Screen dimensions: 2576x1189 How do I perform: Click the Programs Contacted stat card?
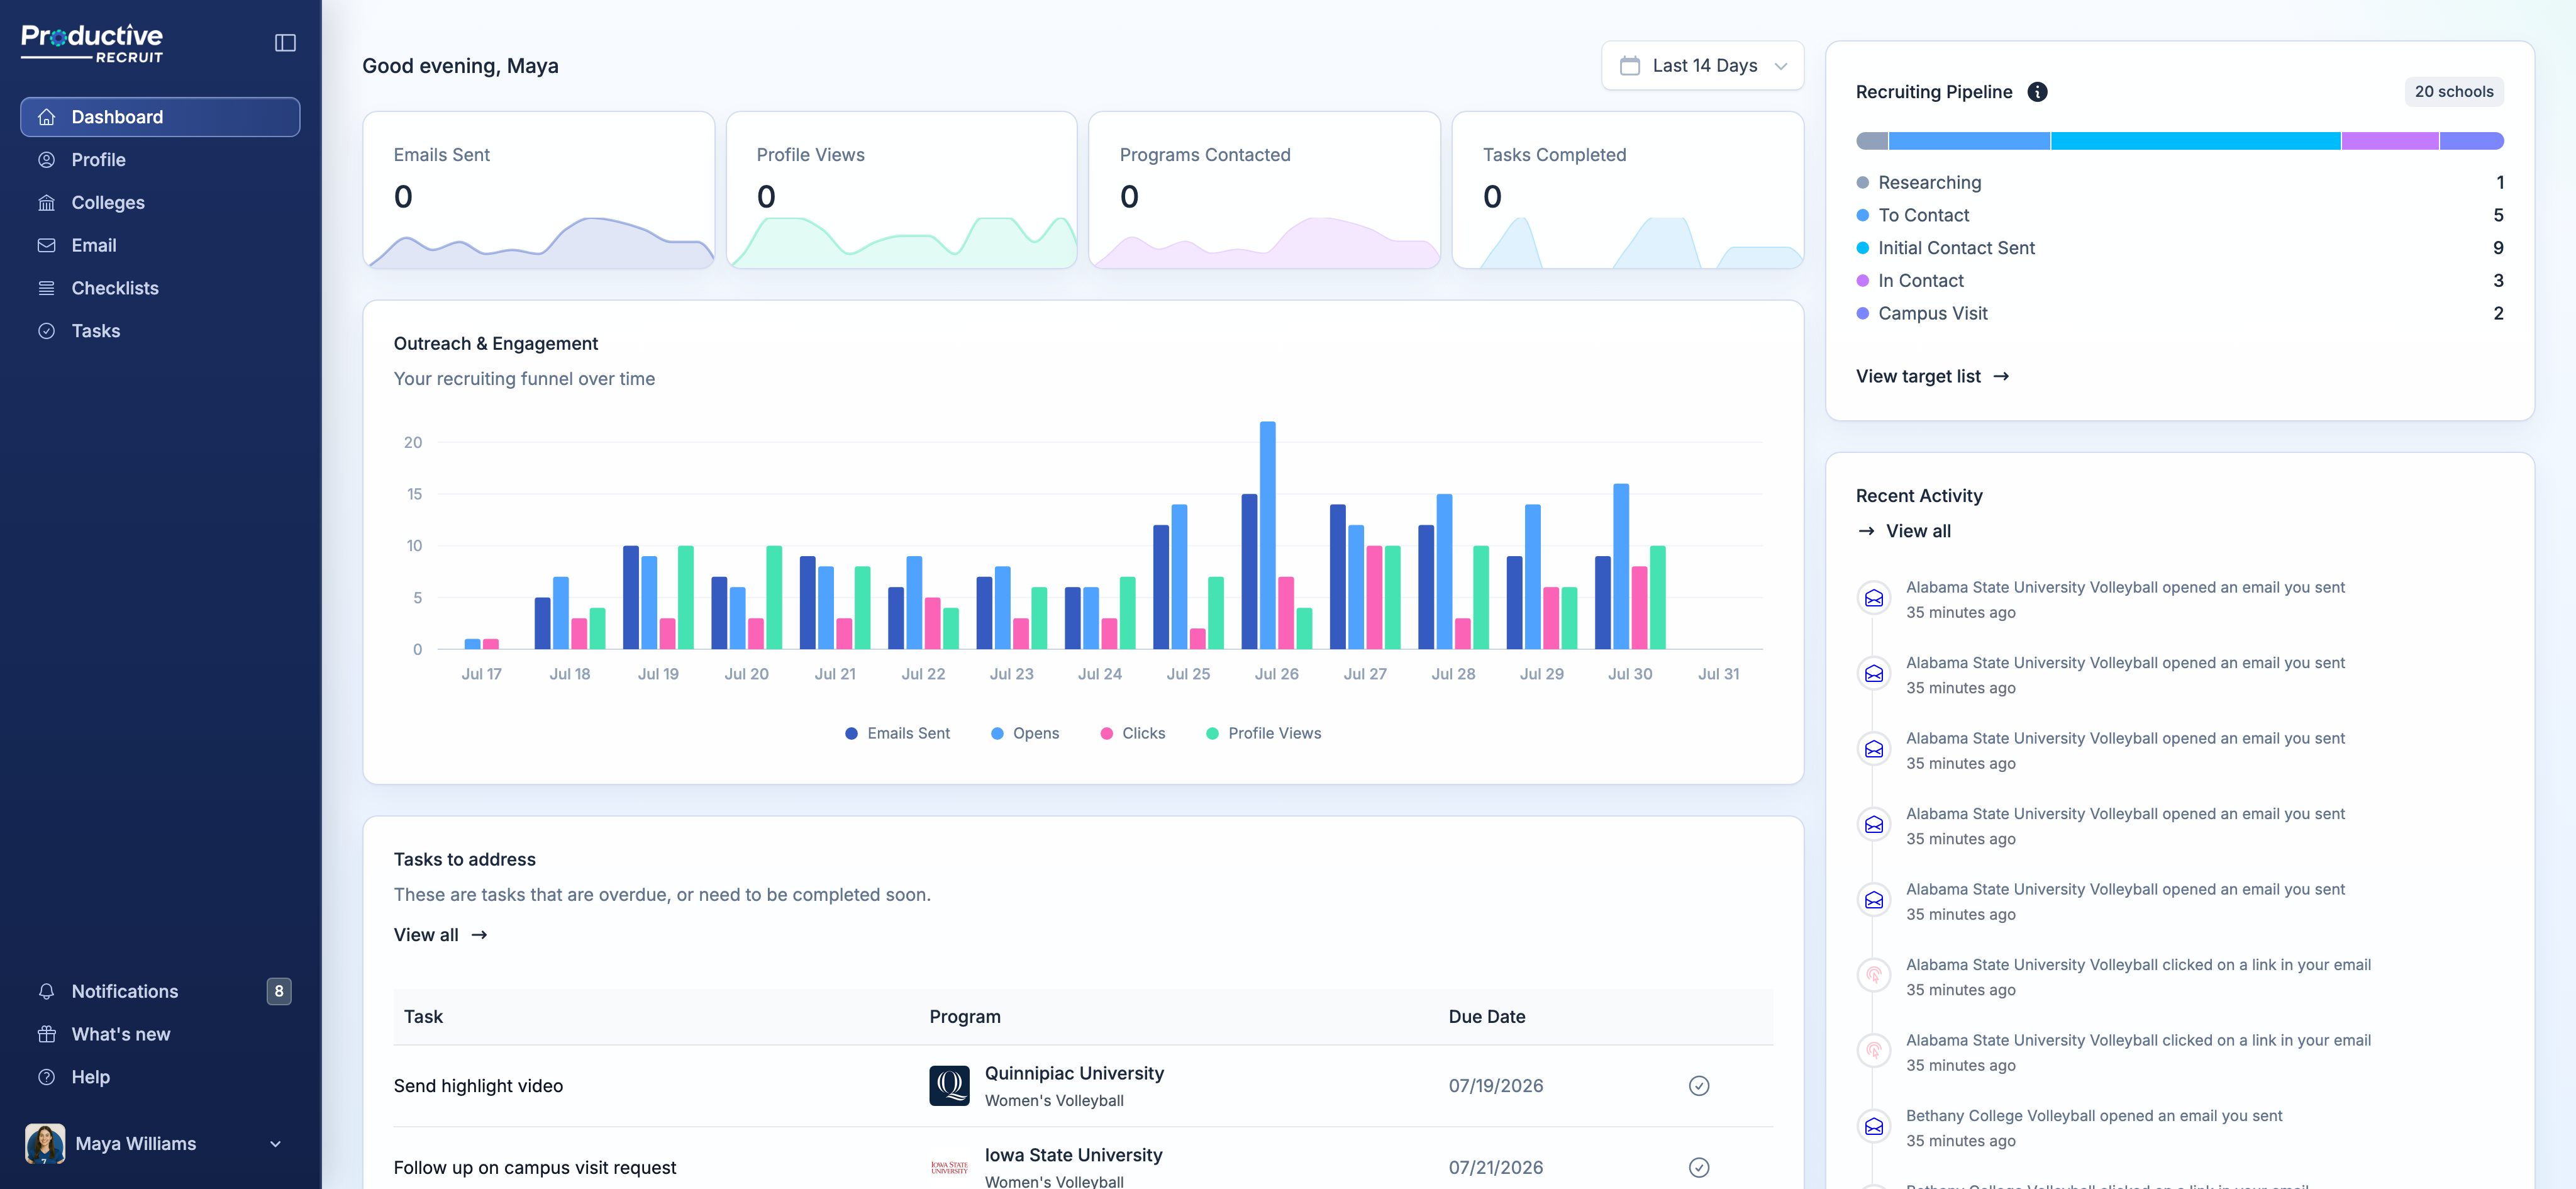(1264, 190)
